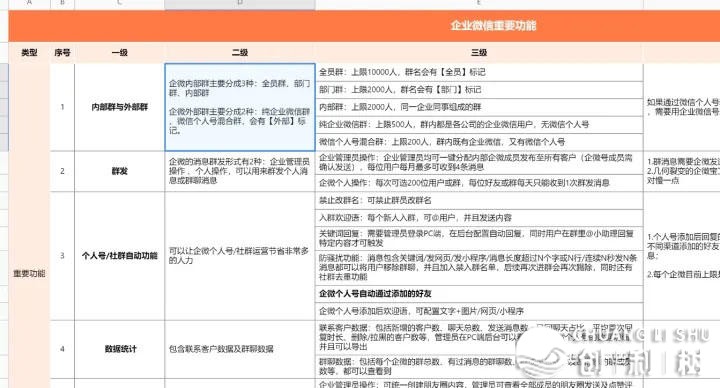Screen dimensions: 720x388
Task: Select sequence number 2 cell
Action: tap(62, 171)
